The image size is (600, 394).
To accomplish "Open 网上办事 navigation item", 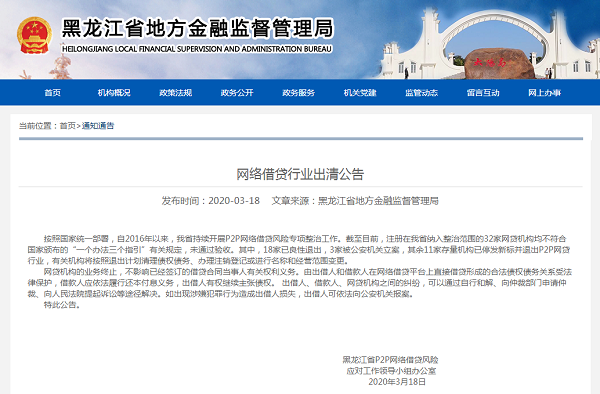I will pos(545,93).
